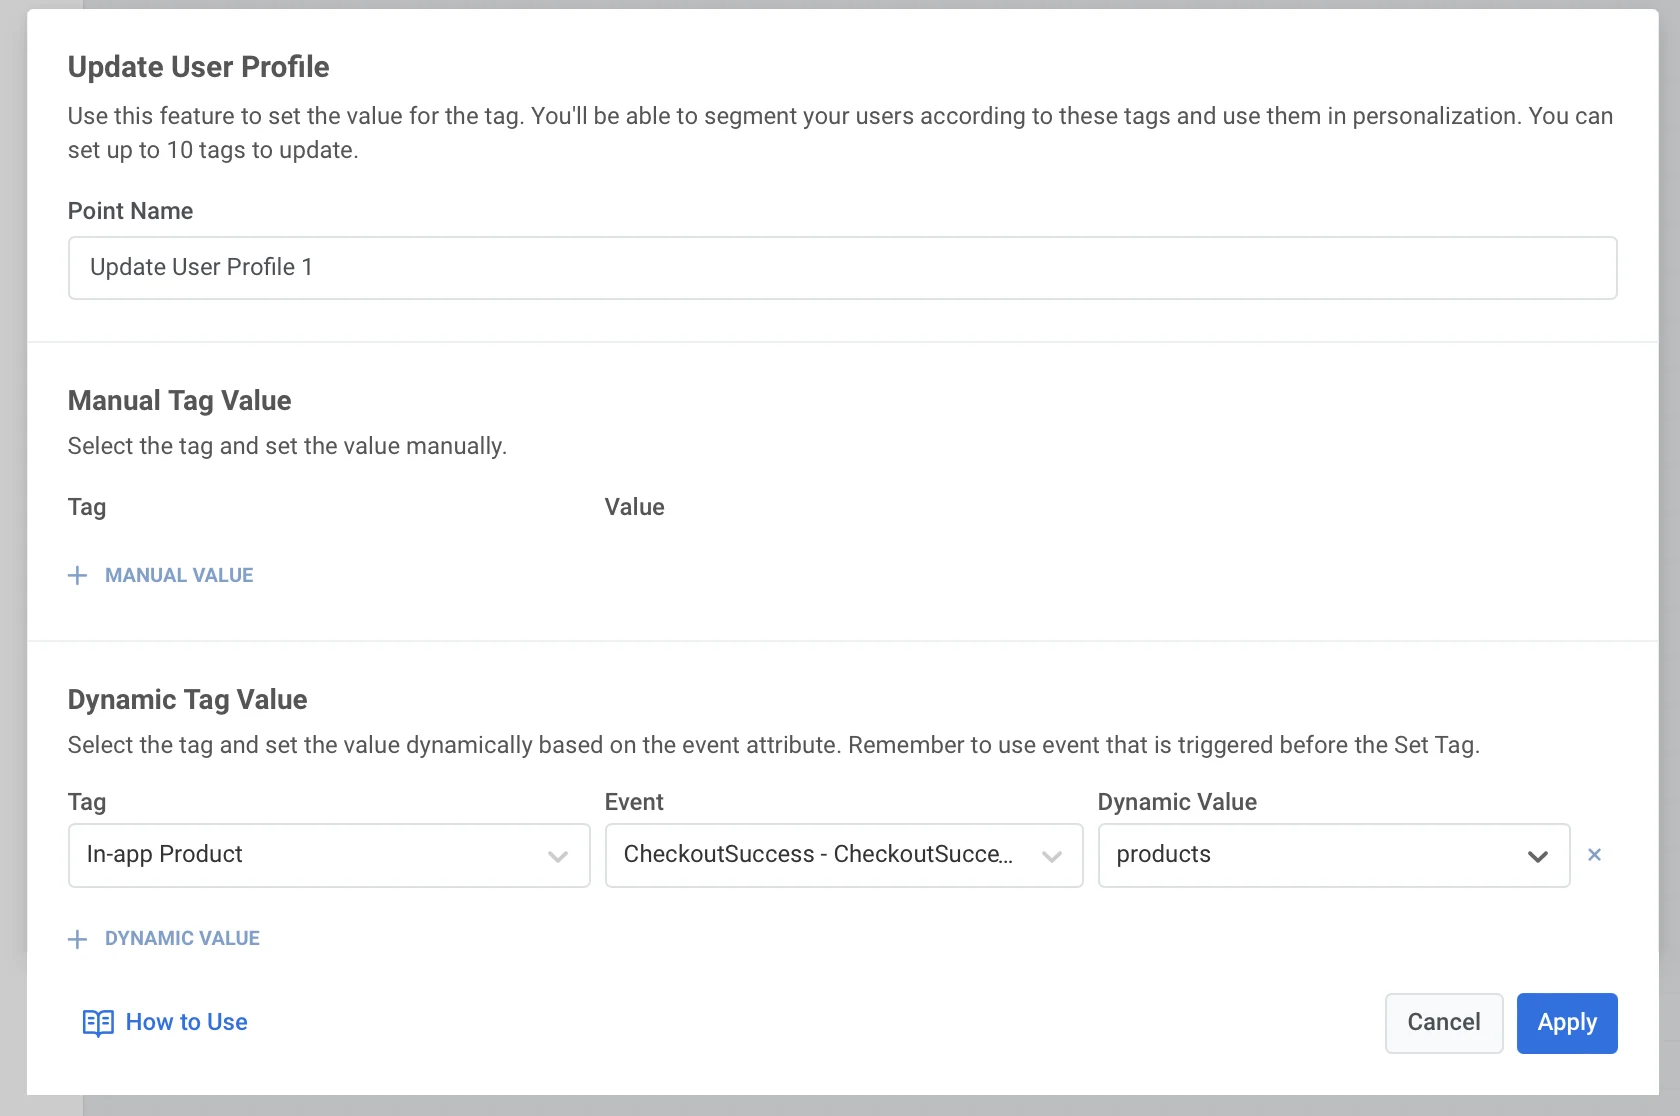
Task: Add another DYNAMIC VALUE row
Action: [x=182, y=939]
